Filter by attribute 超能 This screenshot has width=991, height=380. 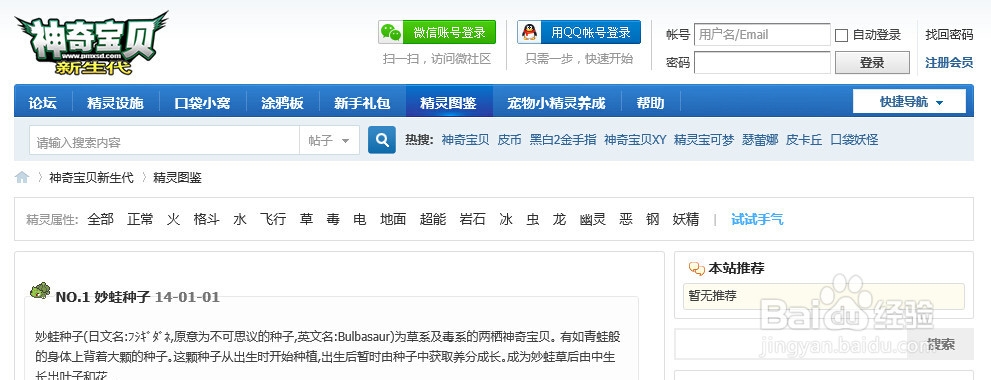433,219
